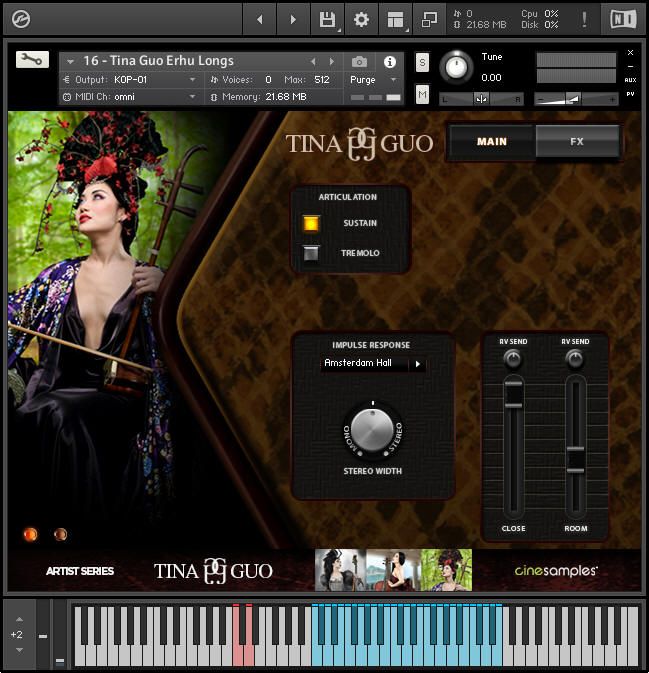Open the Output KOP-01 dropdown
This screenshot has width=649, height=673.
[x=192, y=80]
